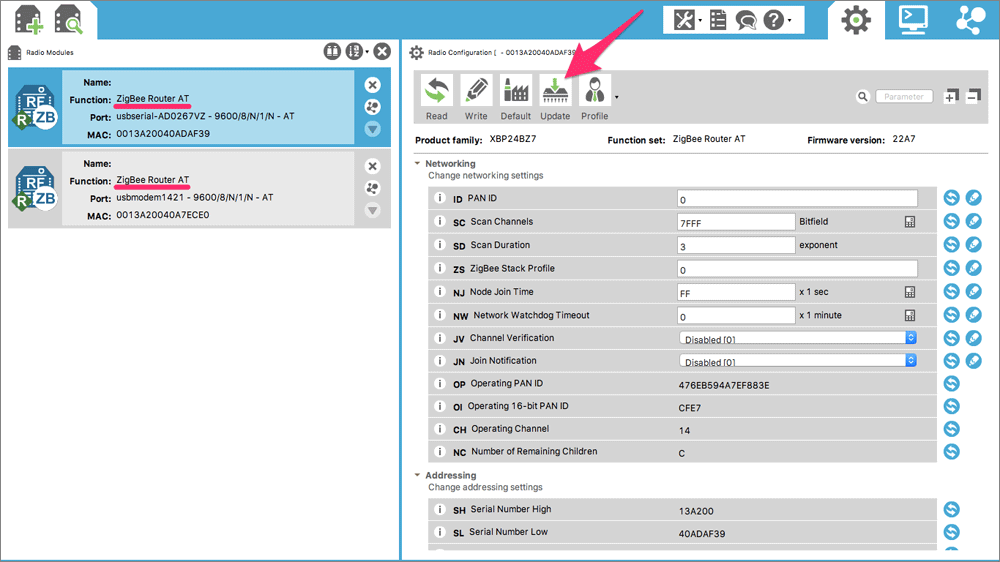Click the parameter search magnifier icon
The image size is (1000, 562).
click(x=862, y=97)
